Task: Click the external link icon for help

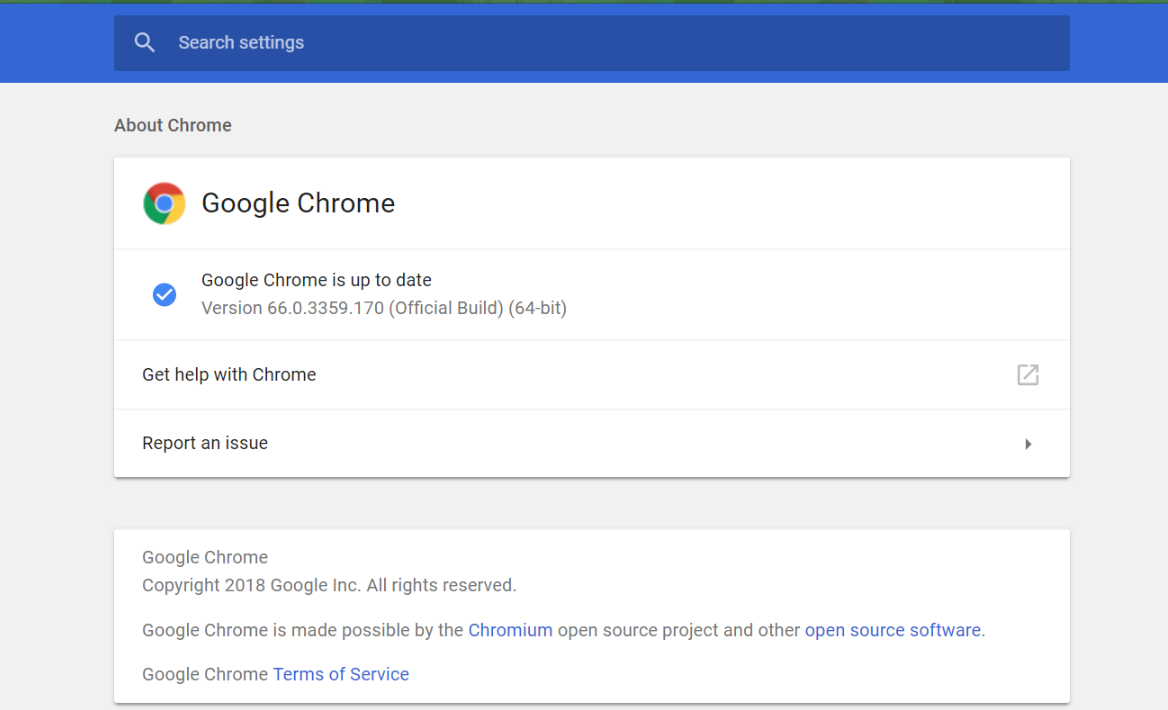Action: coord(1028,375)
